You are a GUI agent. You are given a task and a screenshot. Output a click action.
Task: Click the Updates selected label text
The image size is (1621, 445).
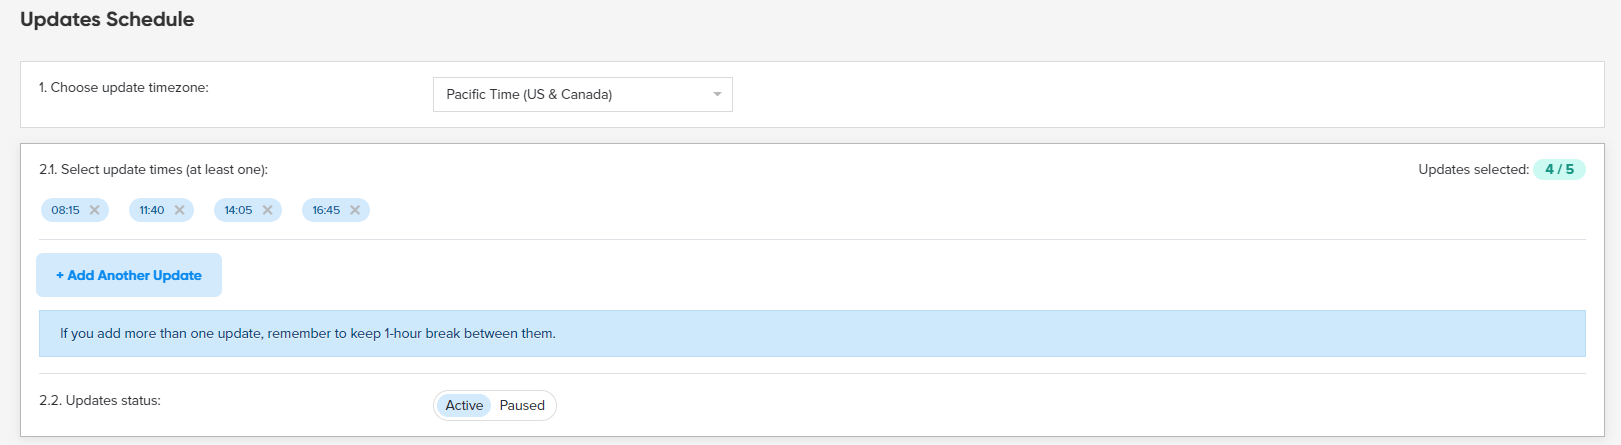1472,169
